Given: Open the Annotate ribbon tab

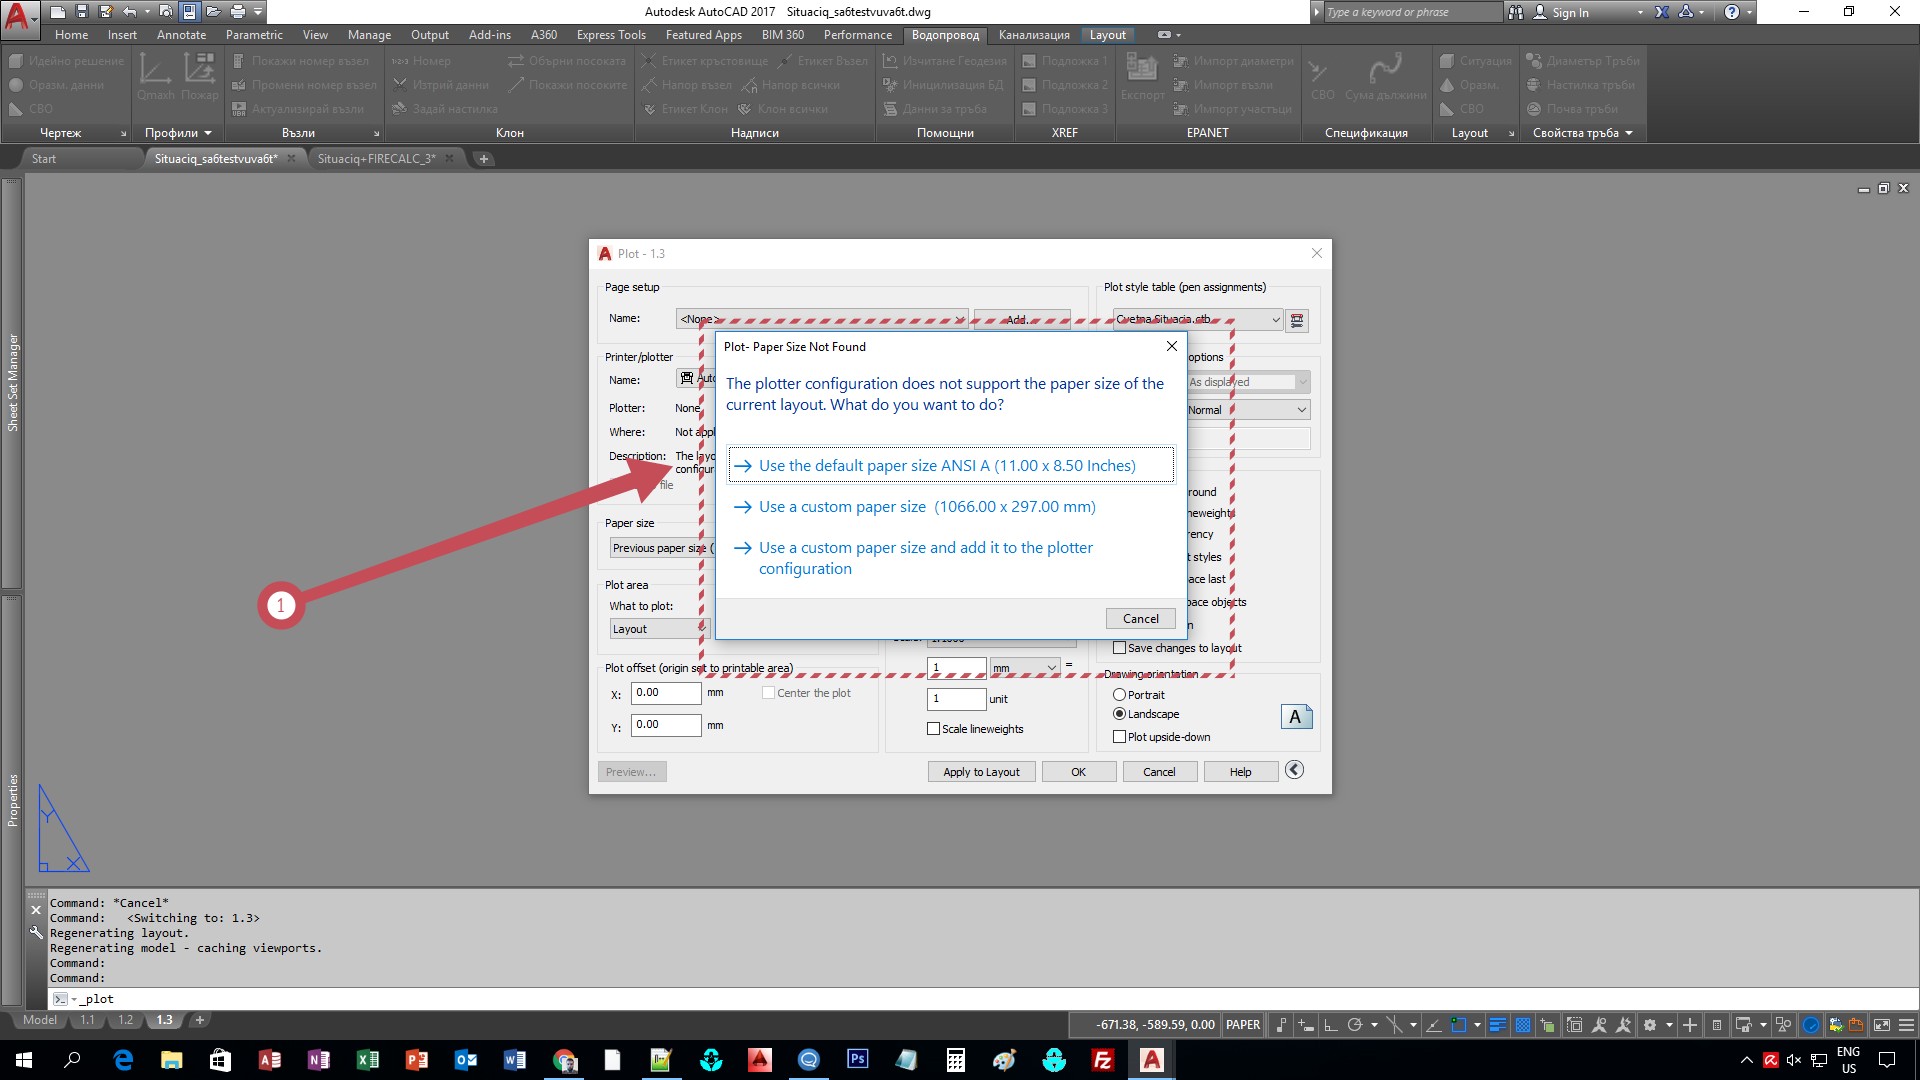Looking at the screenshot, I should point(181,35).
